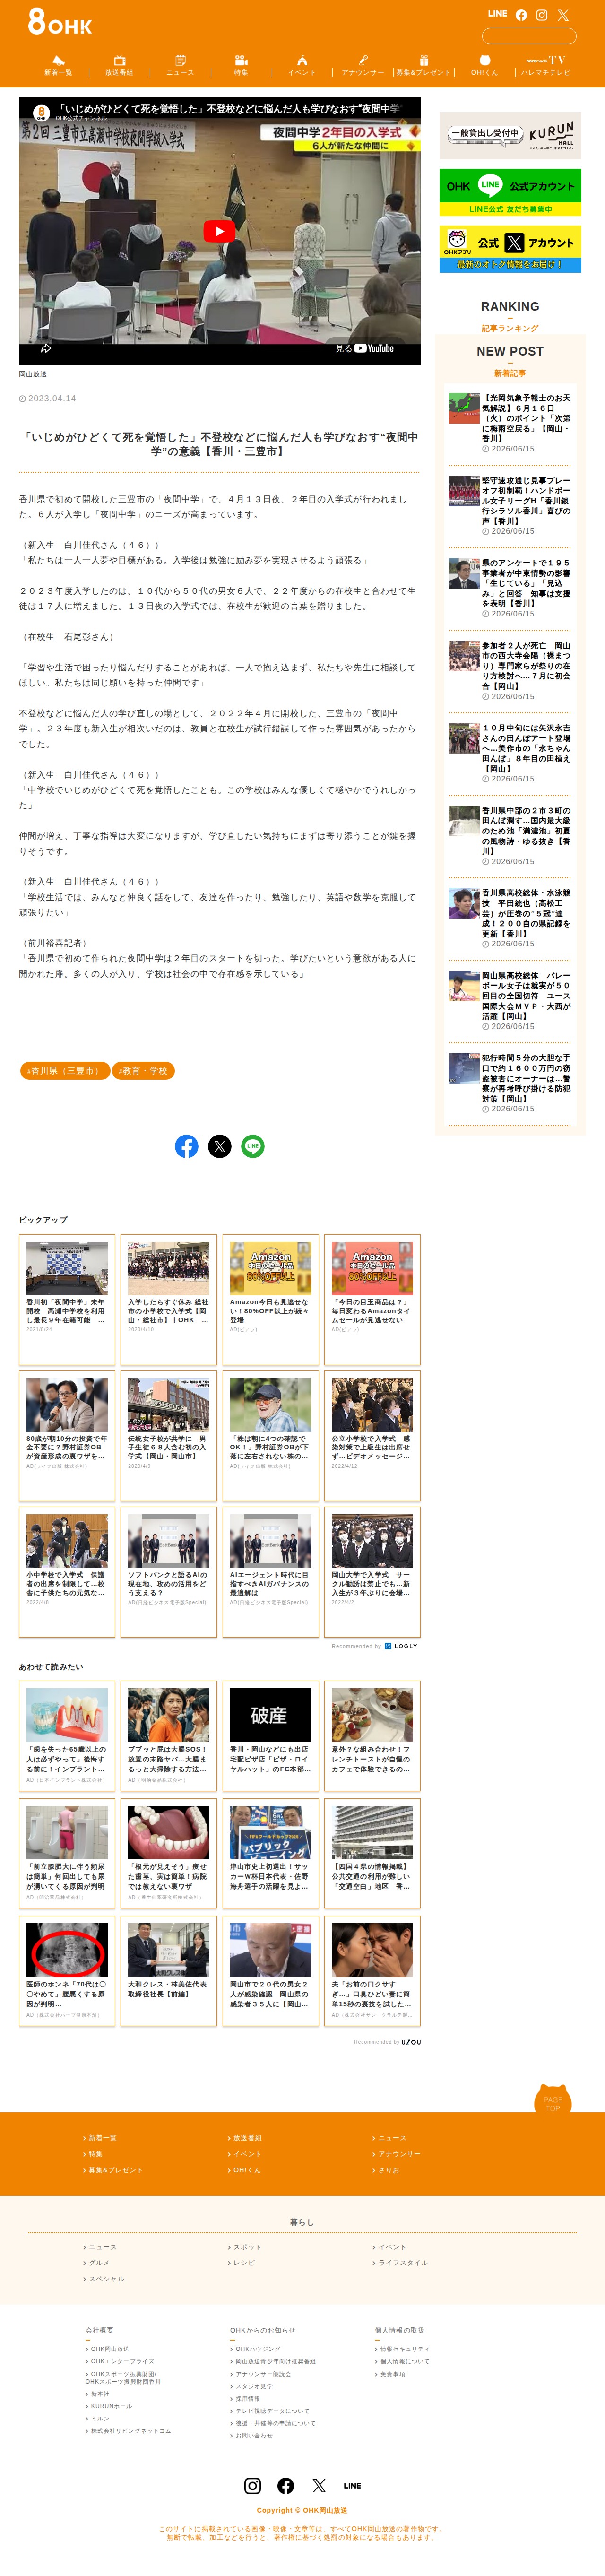
Task: Open the お問い合わせ footer link
Action: click(251, 2435)
